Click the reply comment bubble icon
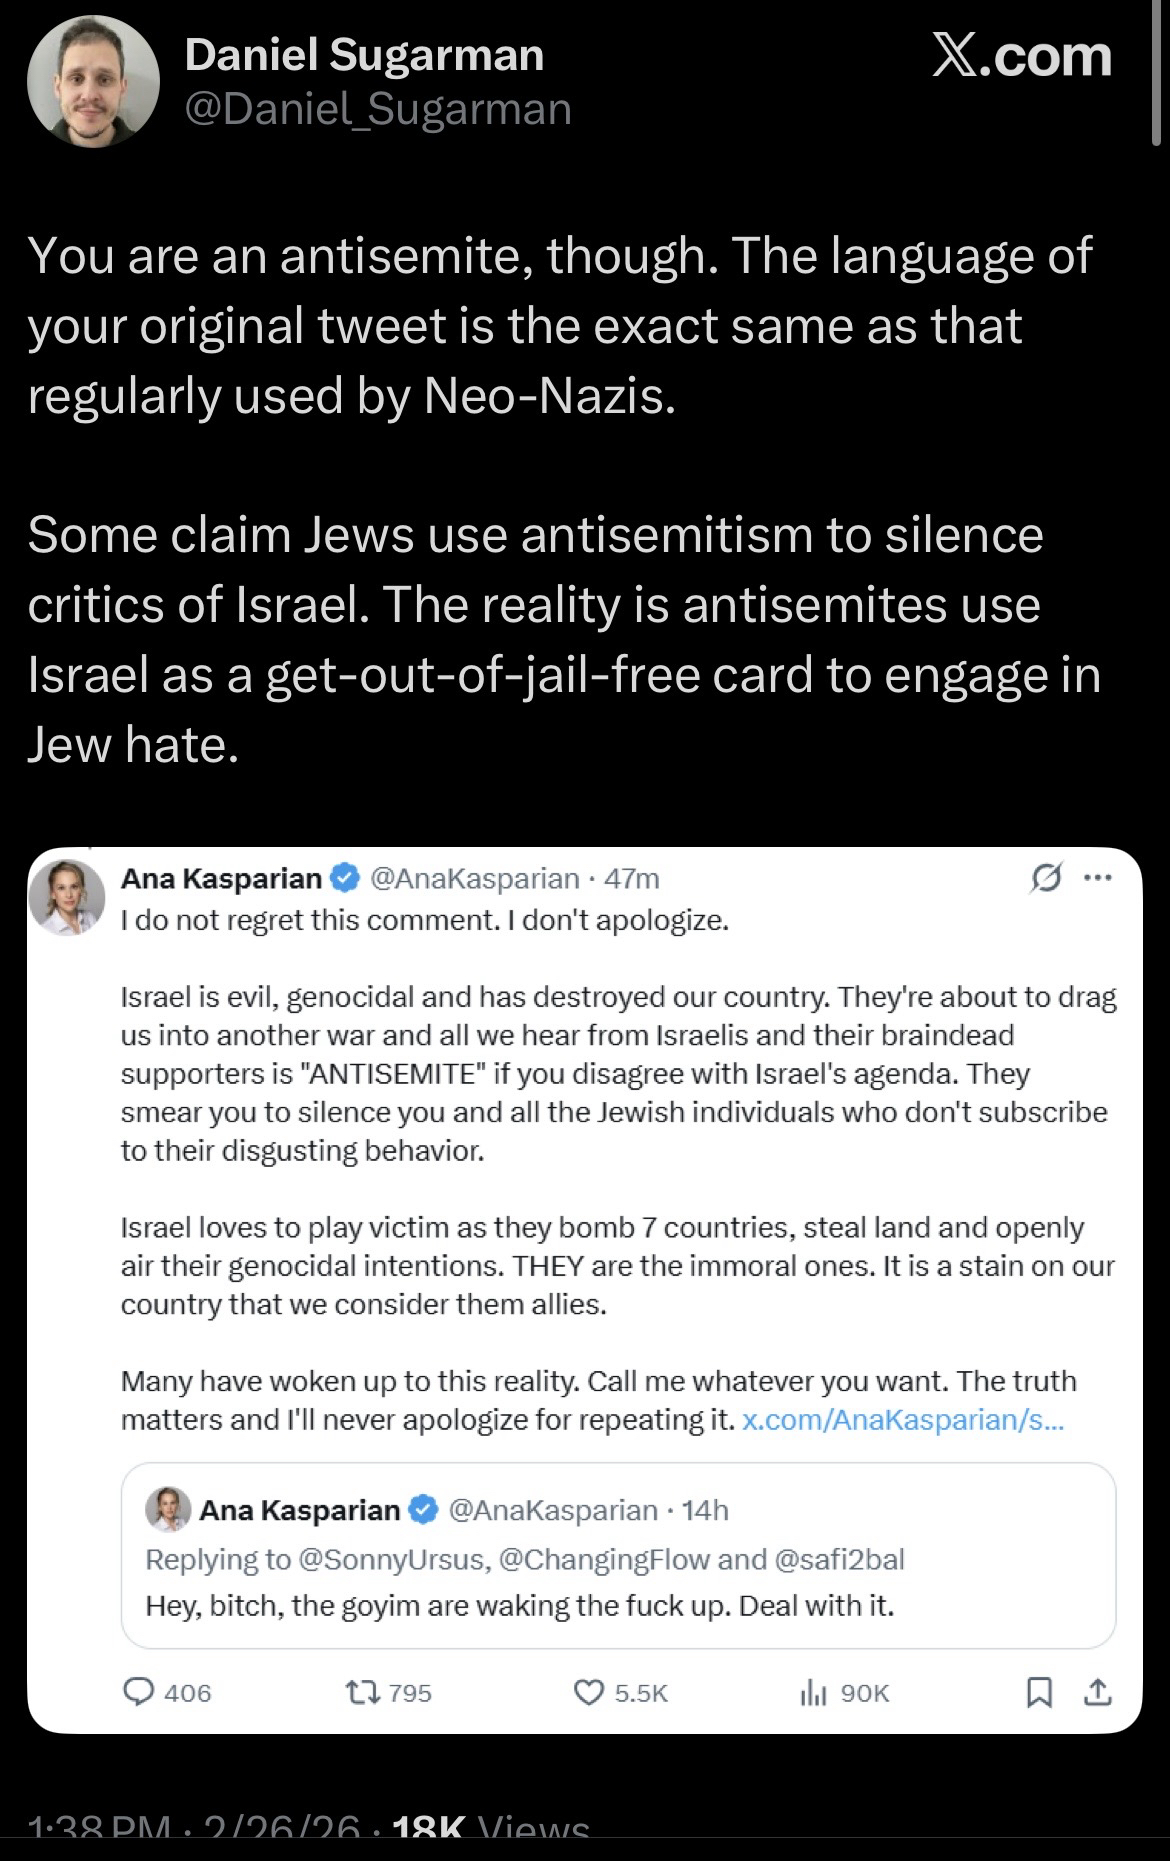This screenshot has height=1861, width=1170. 138,1692
